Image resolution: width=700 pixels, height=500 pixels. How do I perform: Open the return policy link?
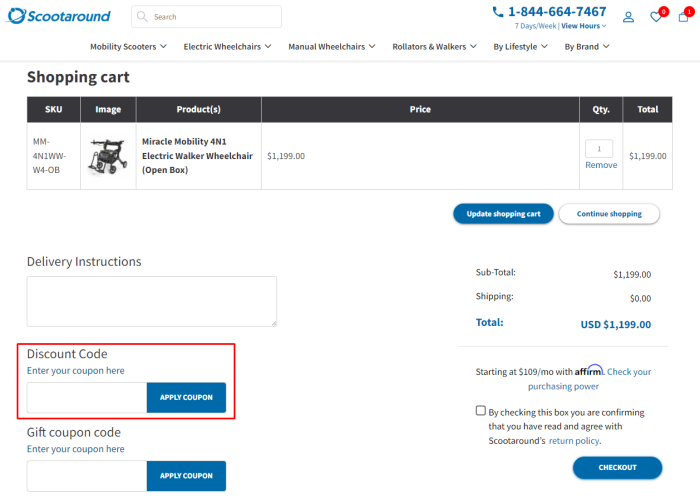pyautogui.click(x=574, y=441)
